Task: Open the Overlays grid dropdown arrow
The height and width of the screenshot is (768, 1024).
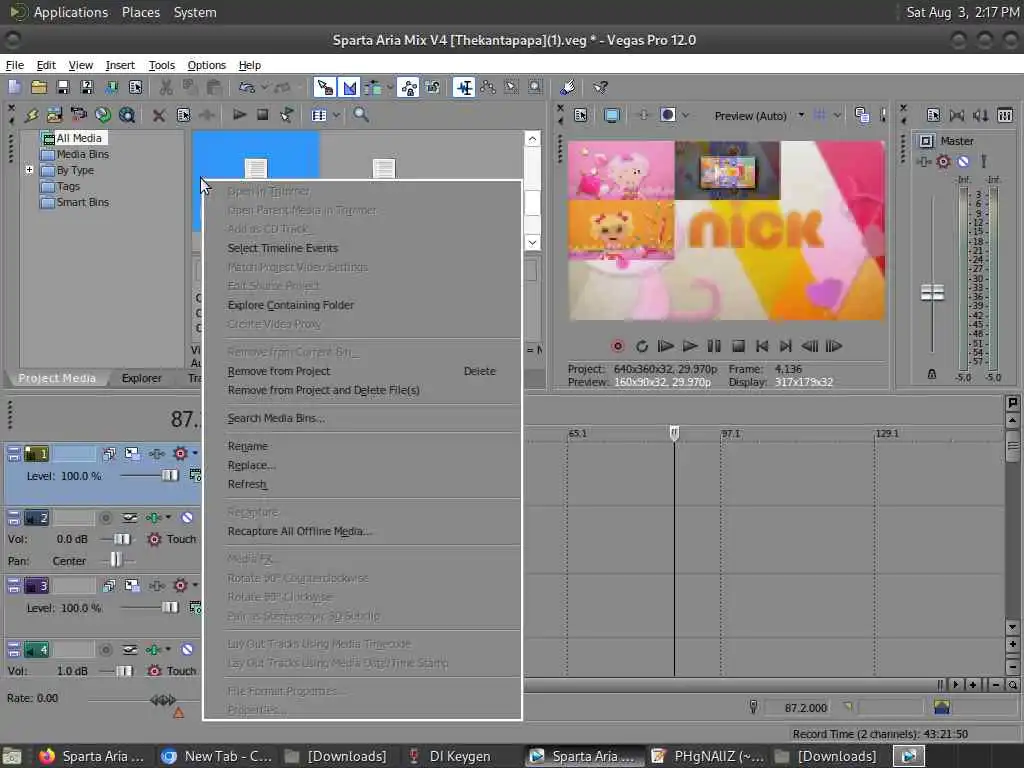Action: [837, 116]
